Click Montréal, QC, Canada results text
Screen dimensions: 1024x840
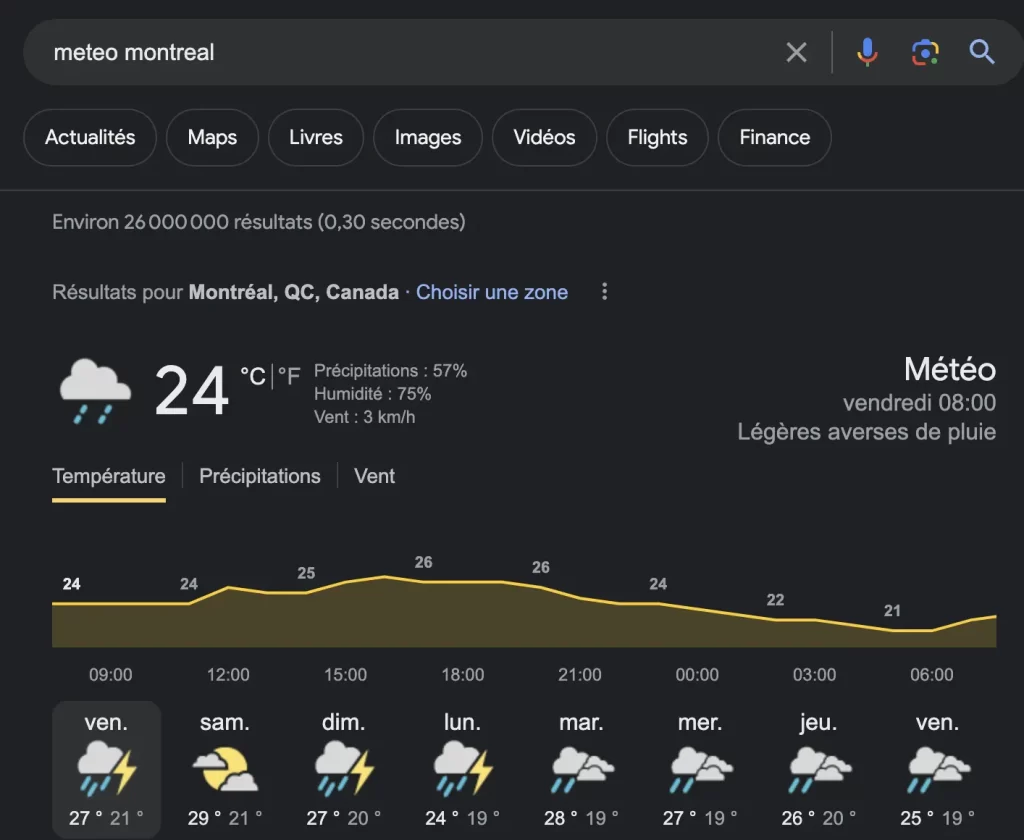tap(293, 292)
